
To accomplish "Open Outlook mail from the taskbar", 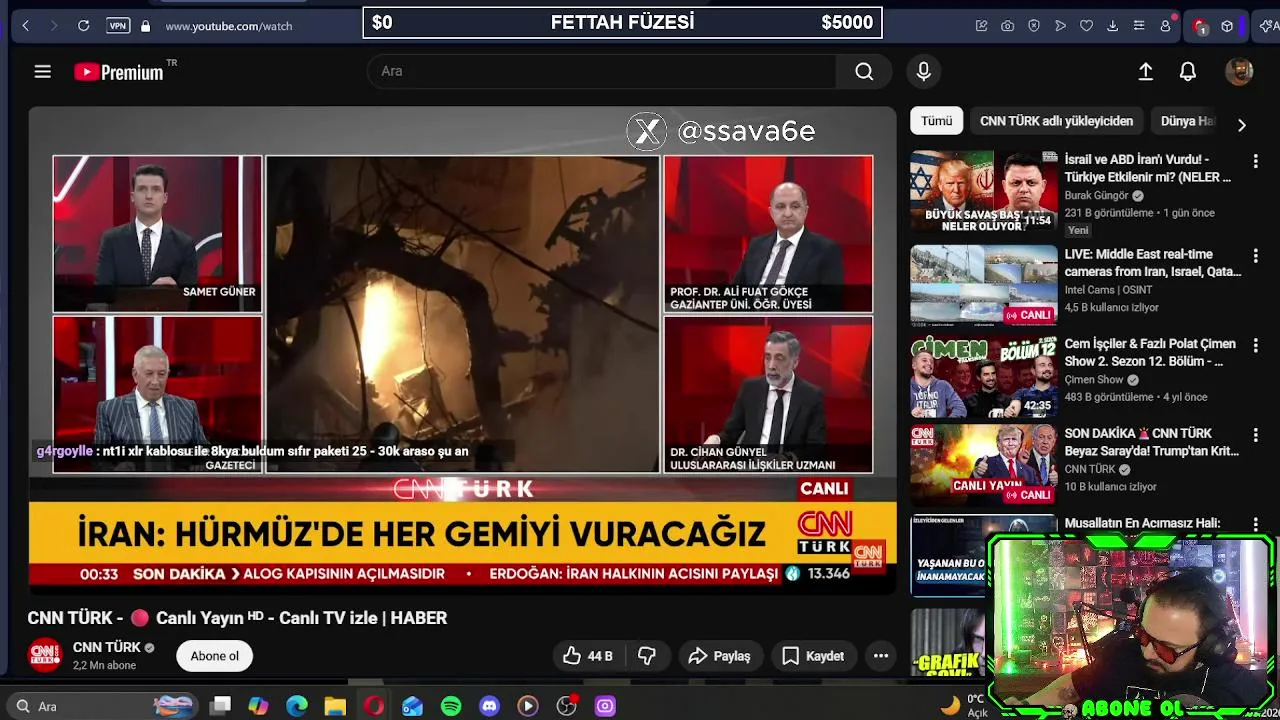I will tap(412, 706).
